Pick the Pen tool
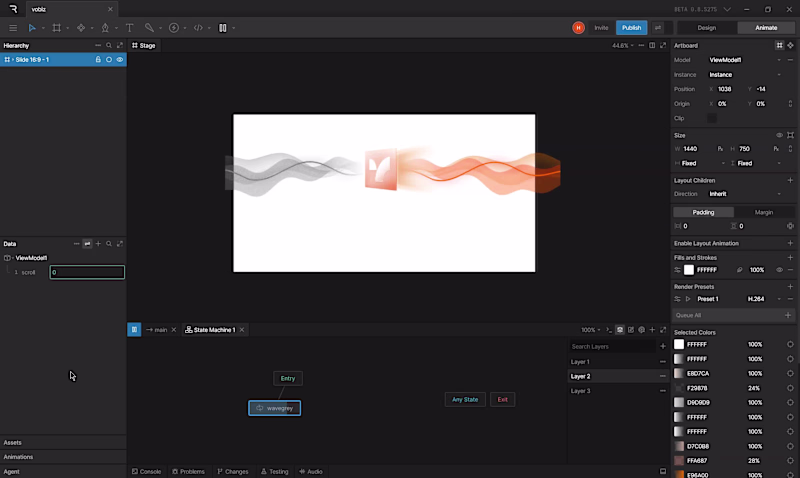800x478 pixels. click(105, 28)
